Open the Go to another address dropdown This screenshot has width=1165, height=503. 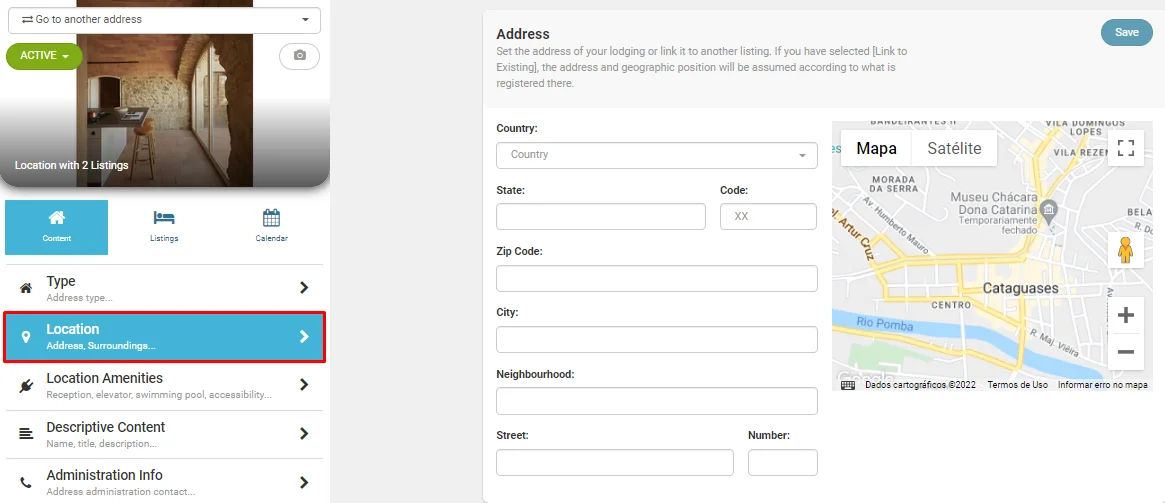163,20
